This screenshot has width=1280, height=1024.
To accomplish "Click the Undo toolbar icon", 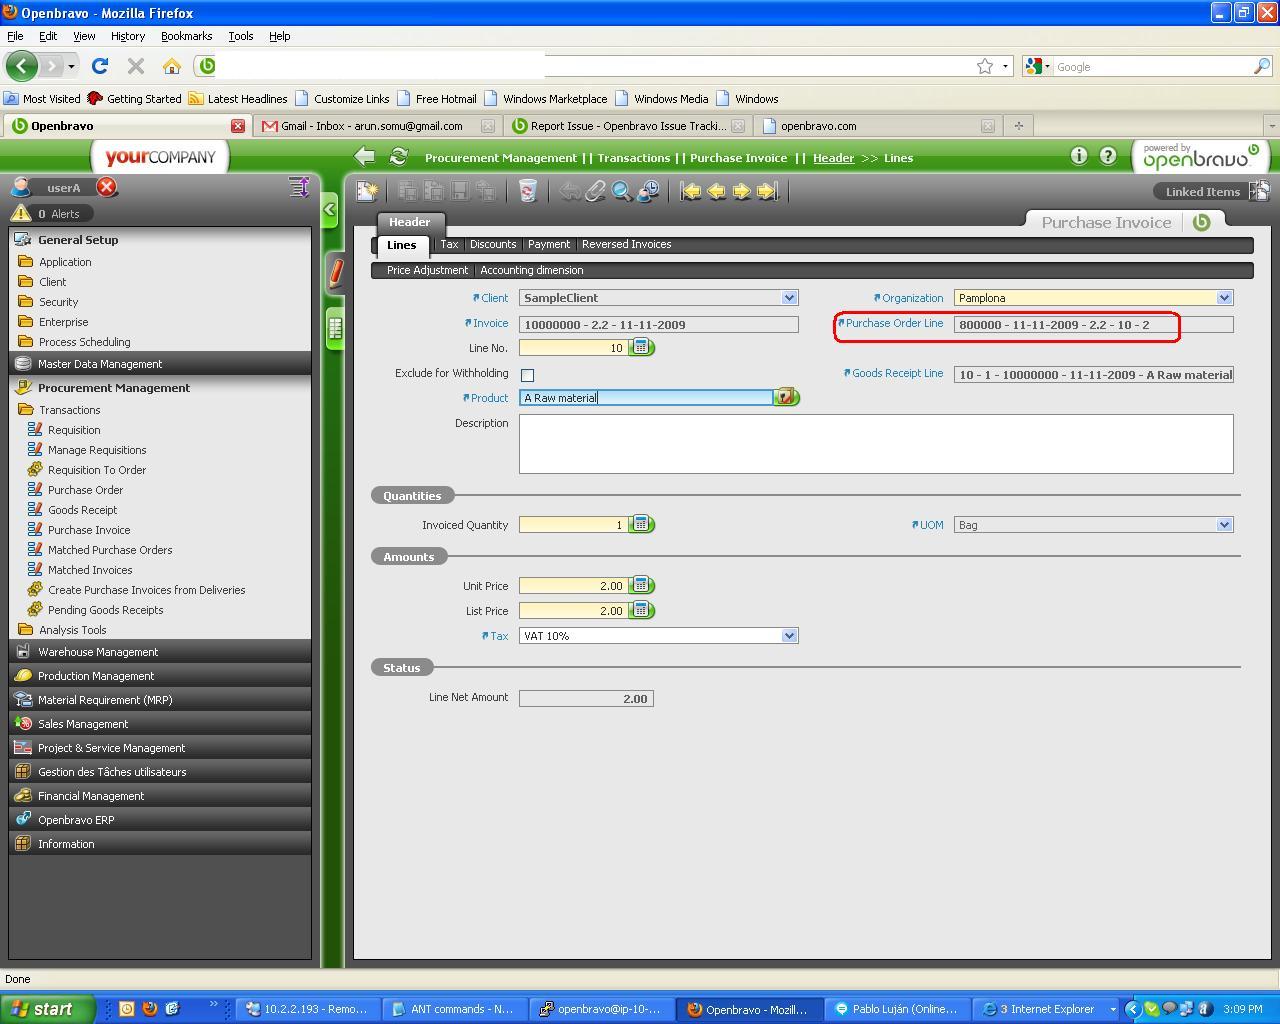I will tap(570, 191).
